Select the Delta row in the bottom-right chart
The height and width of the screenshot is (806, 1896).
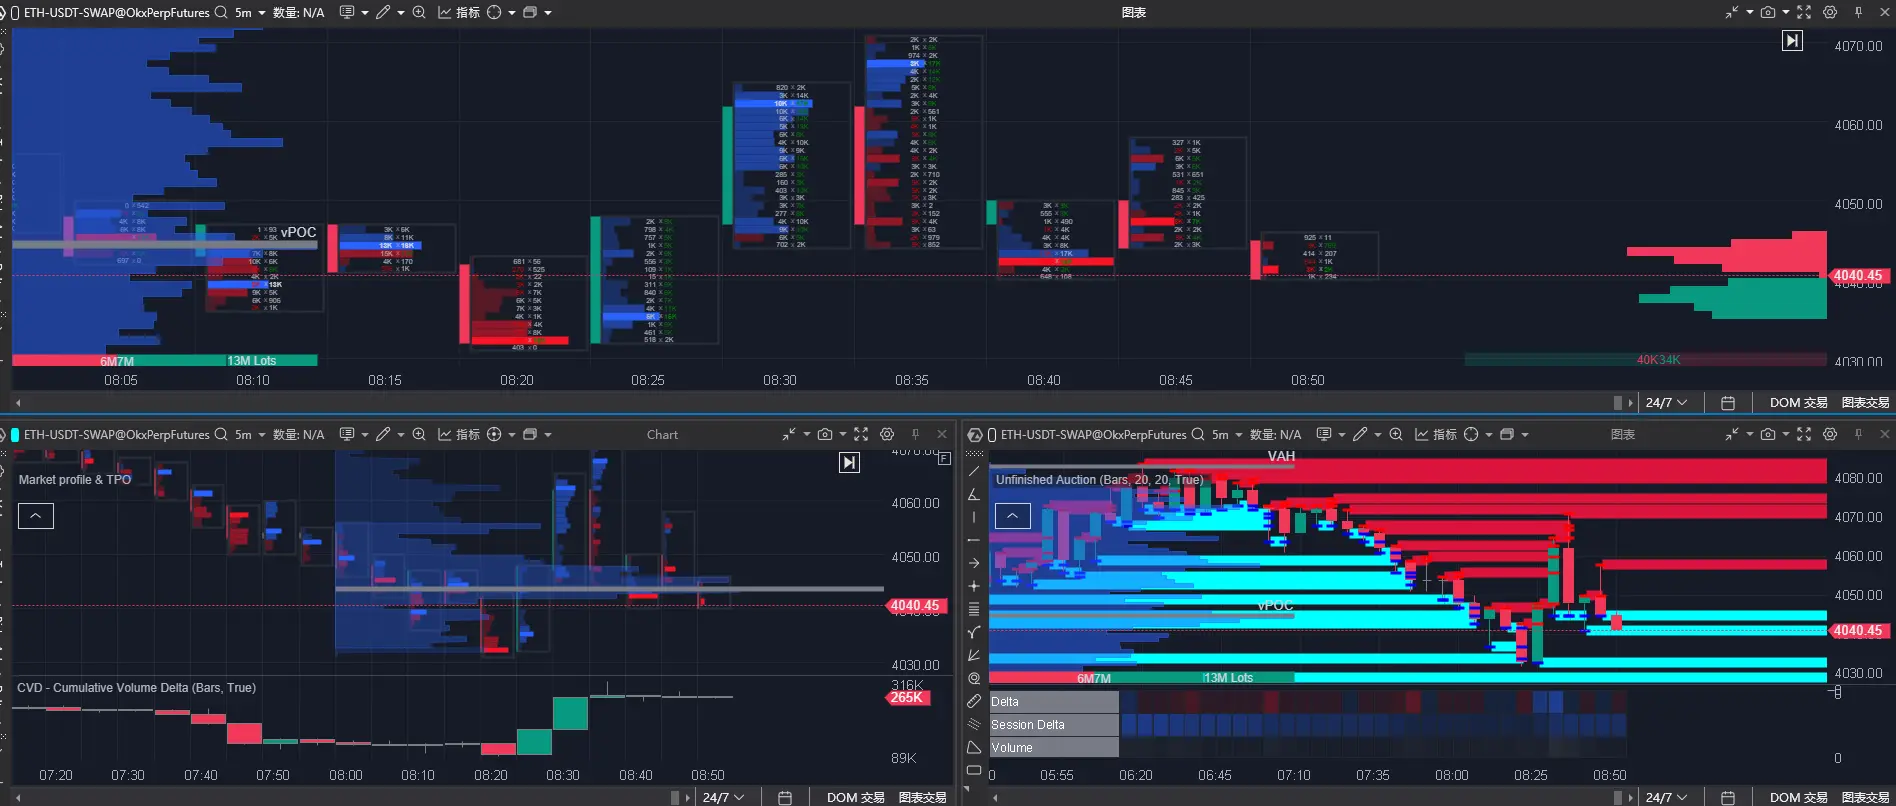[x=1054, y=702]
